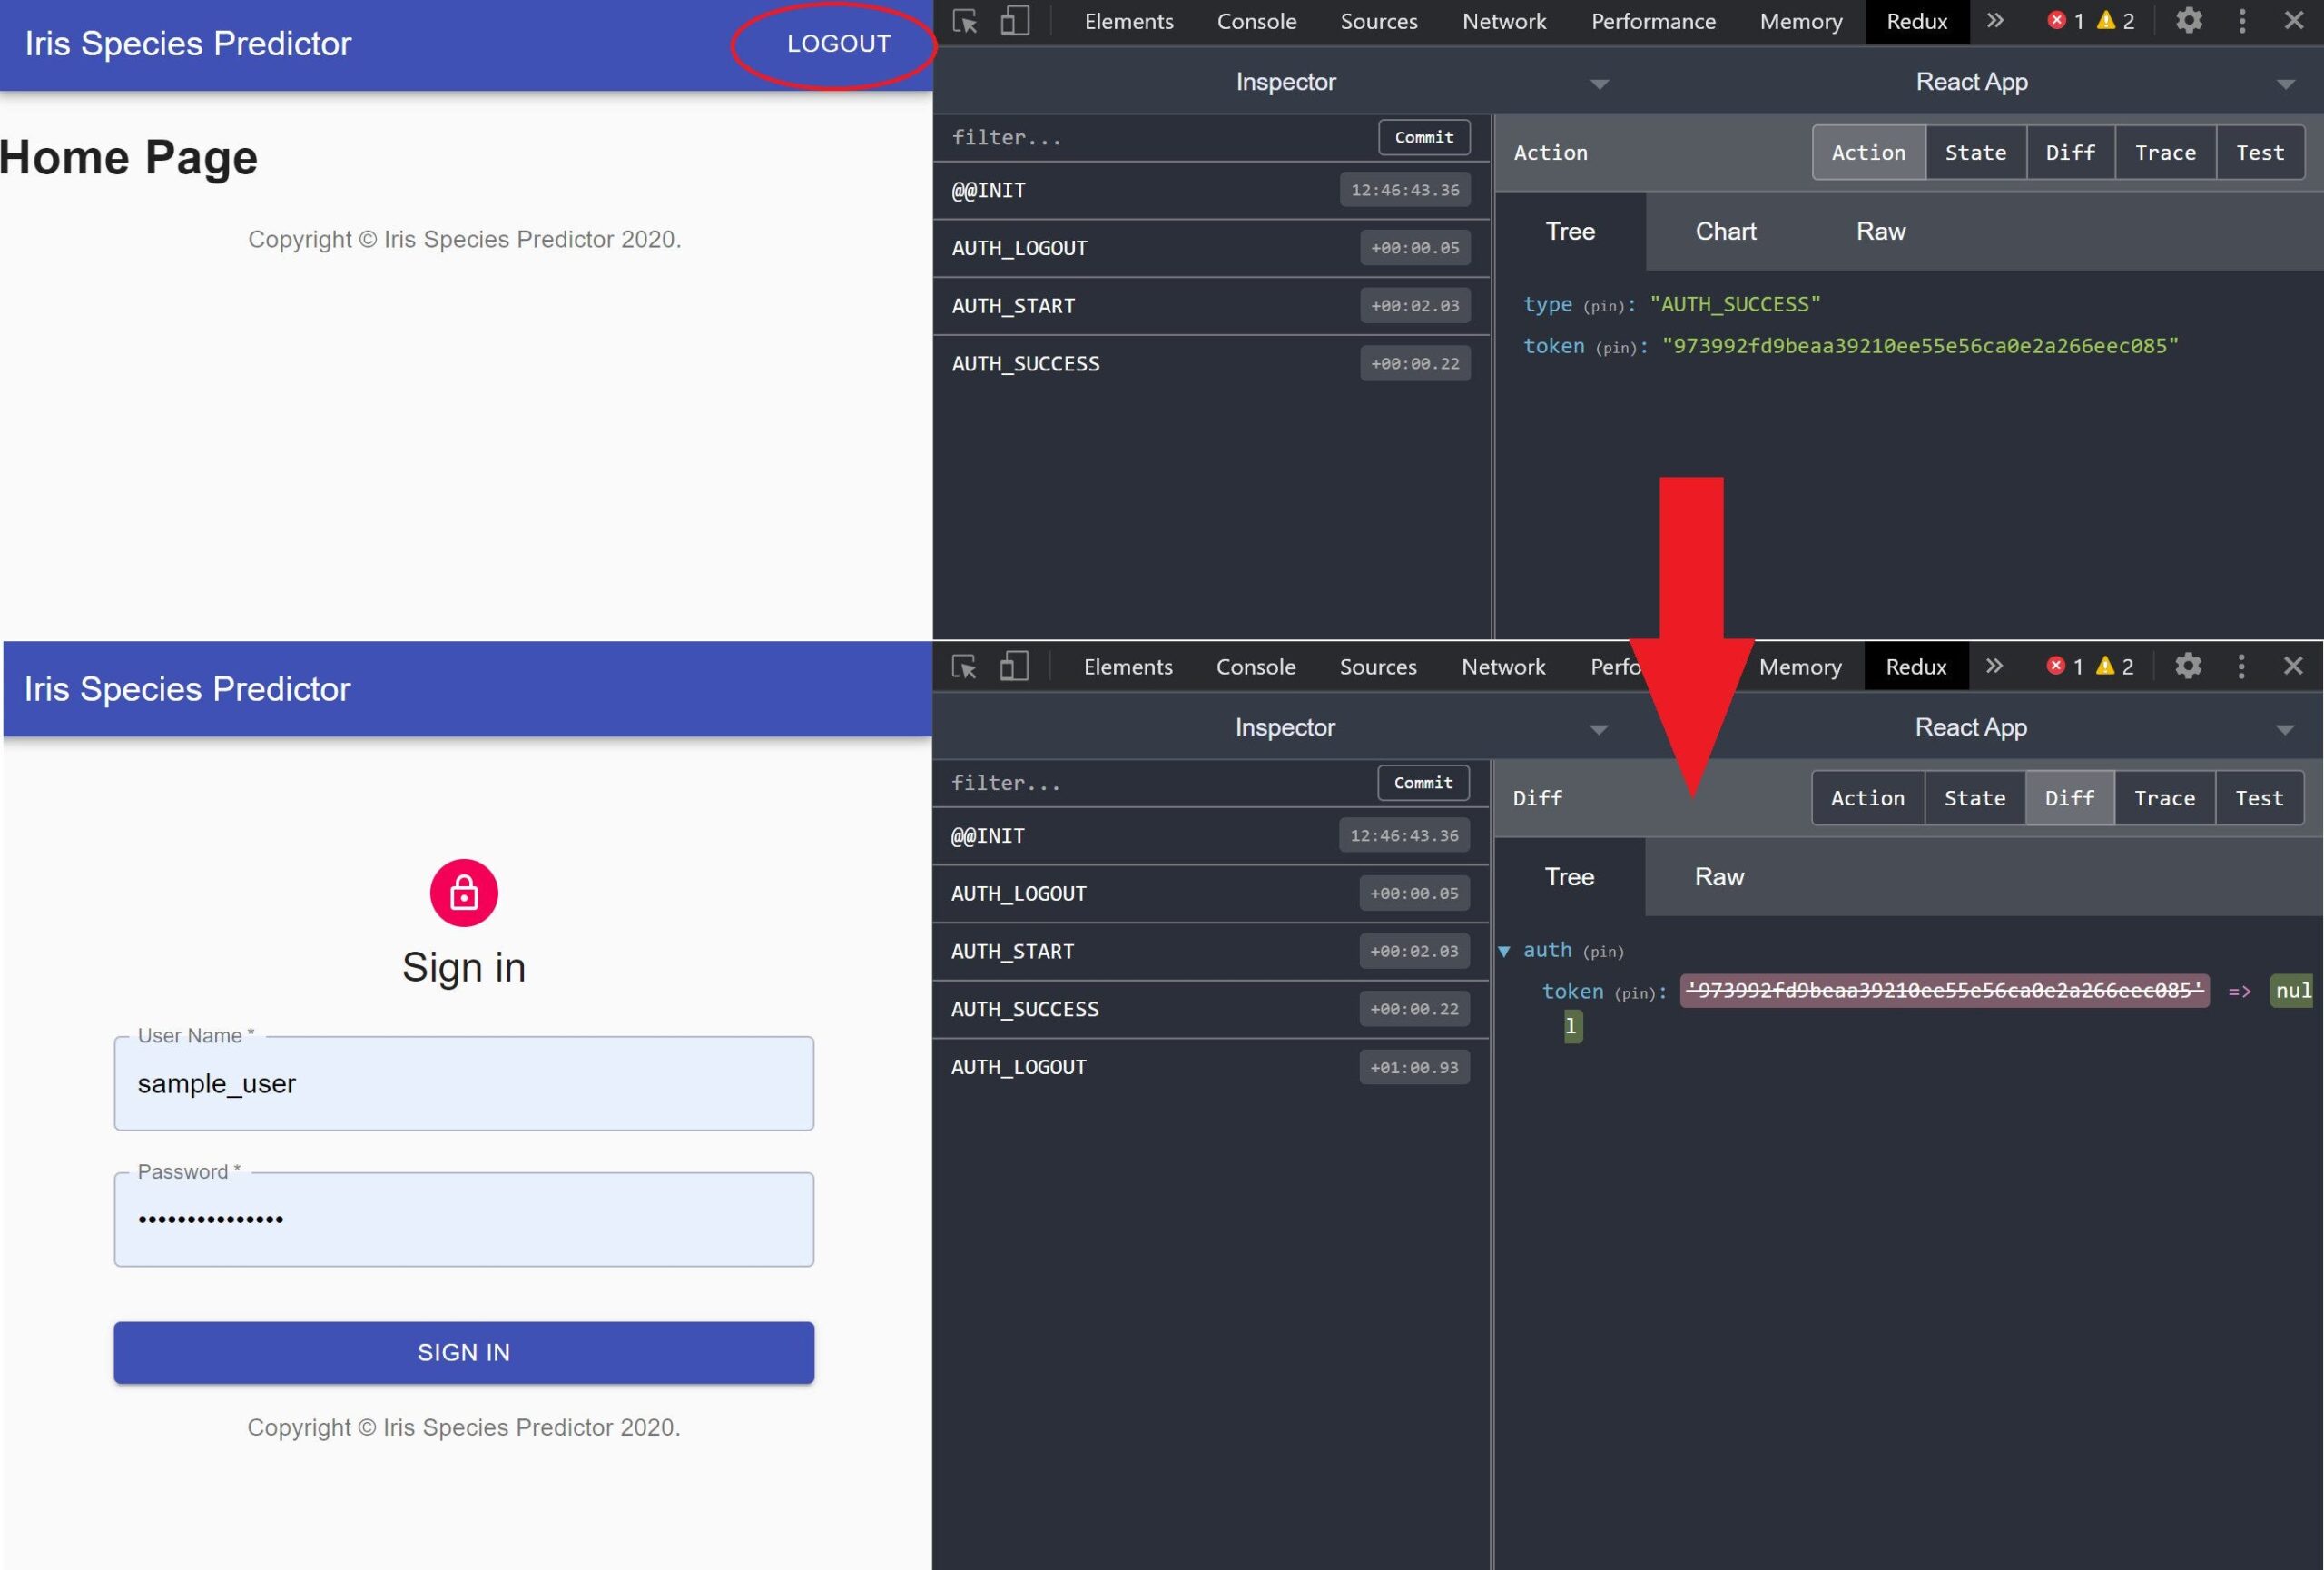
Task: Open DevTools settings gear in top panel
Action: pos(2188,21)
